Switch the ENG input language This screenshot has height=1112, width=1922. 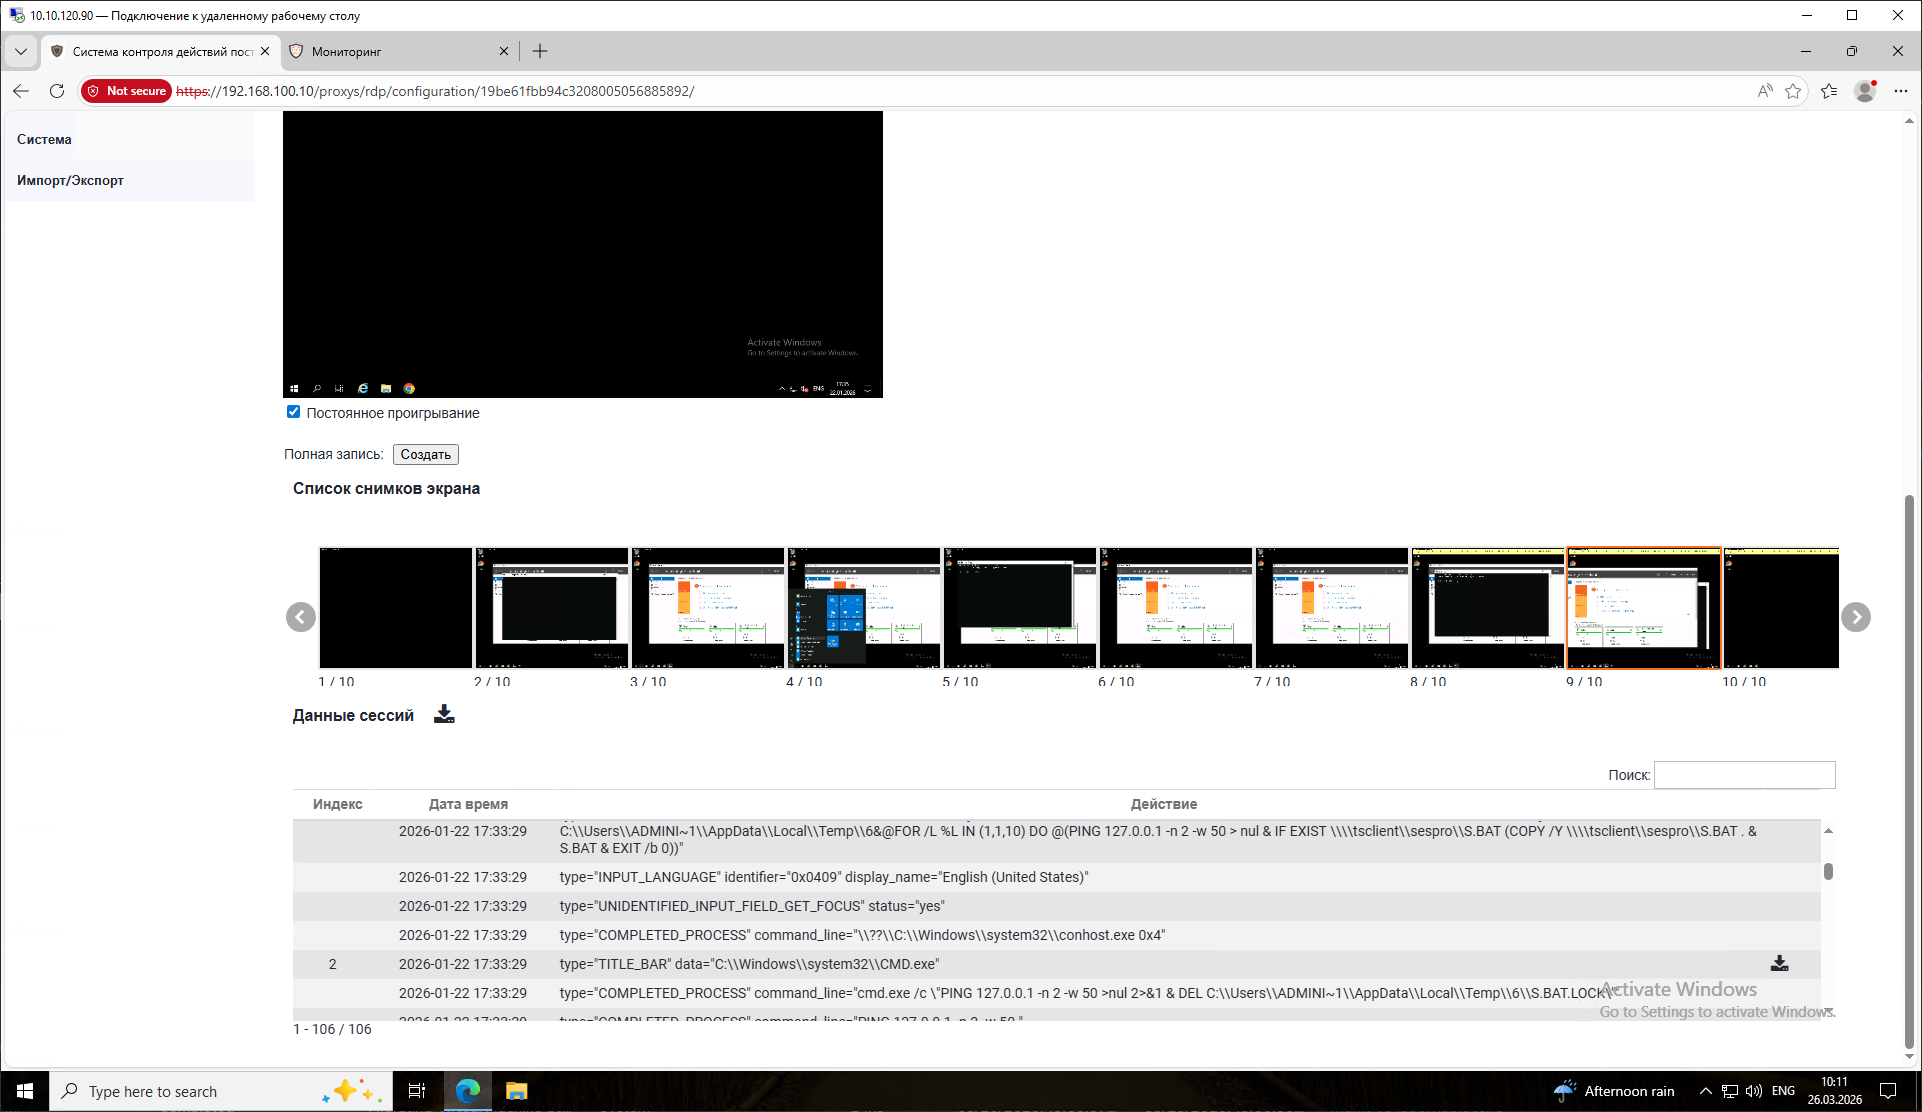click(1783, 1091)
